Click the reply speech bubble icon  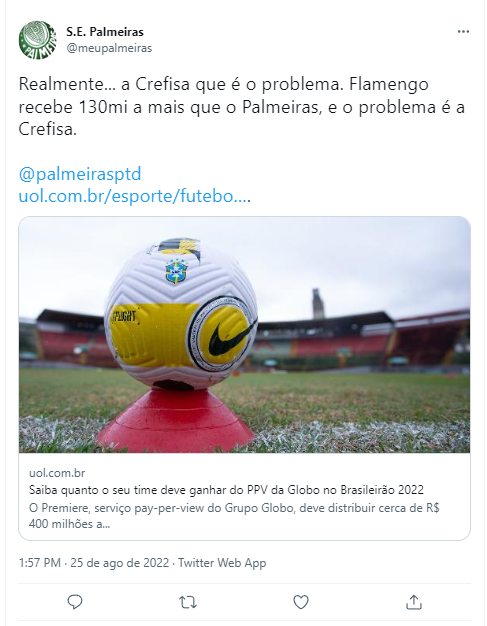(x=75, y=602)
